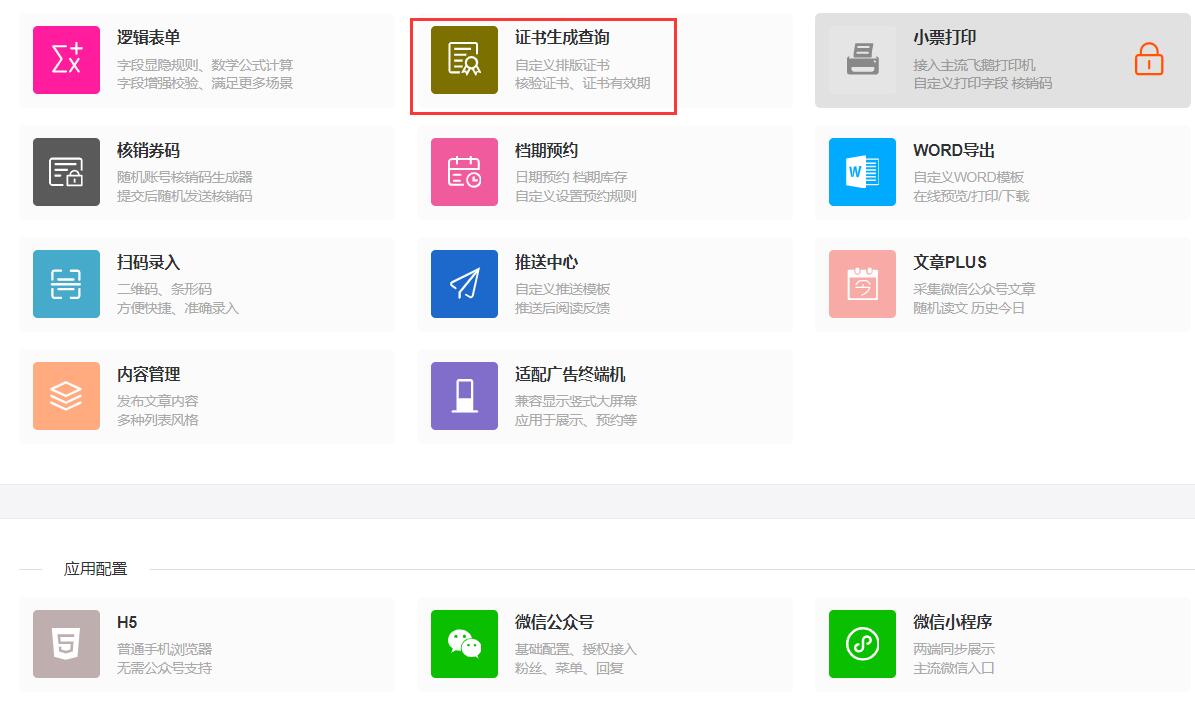Open the 档期预约 calendar icon

click(464, 171)
